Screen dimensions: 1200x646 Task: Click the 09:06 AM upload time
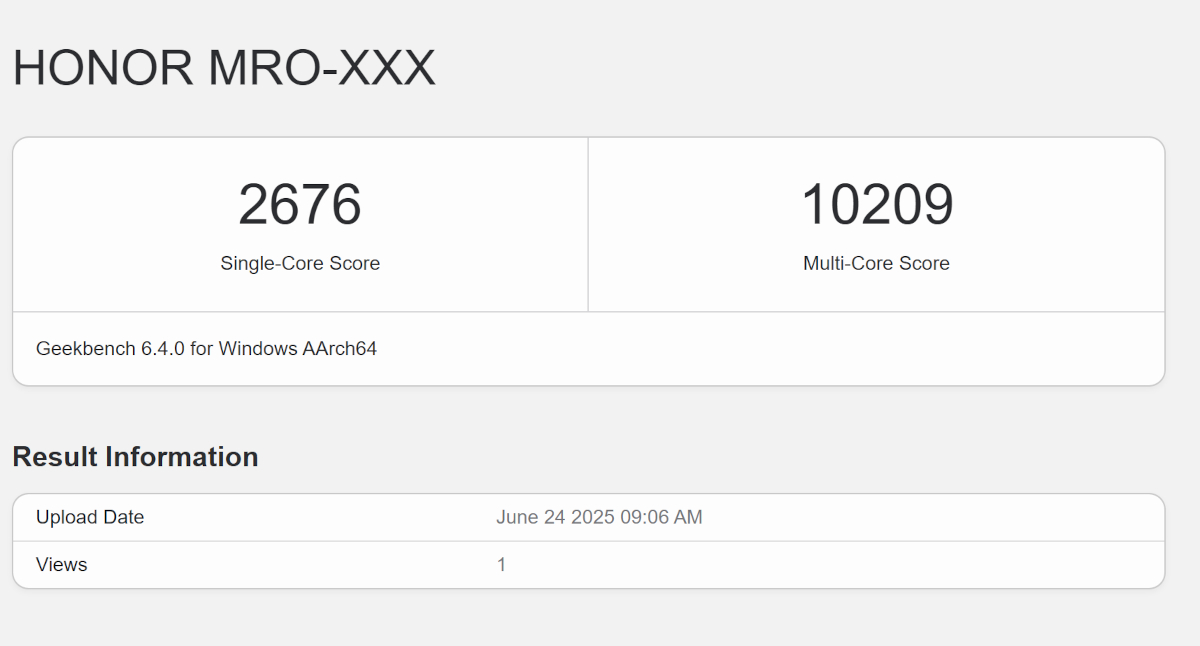tap(663, 518)
